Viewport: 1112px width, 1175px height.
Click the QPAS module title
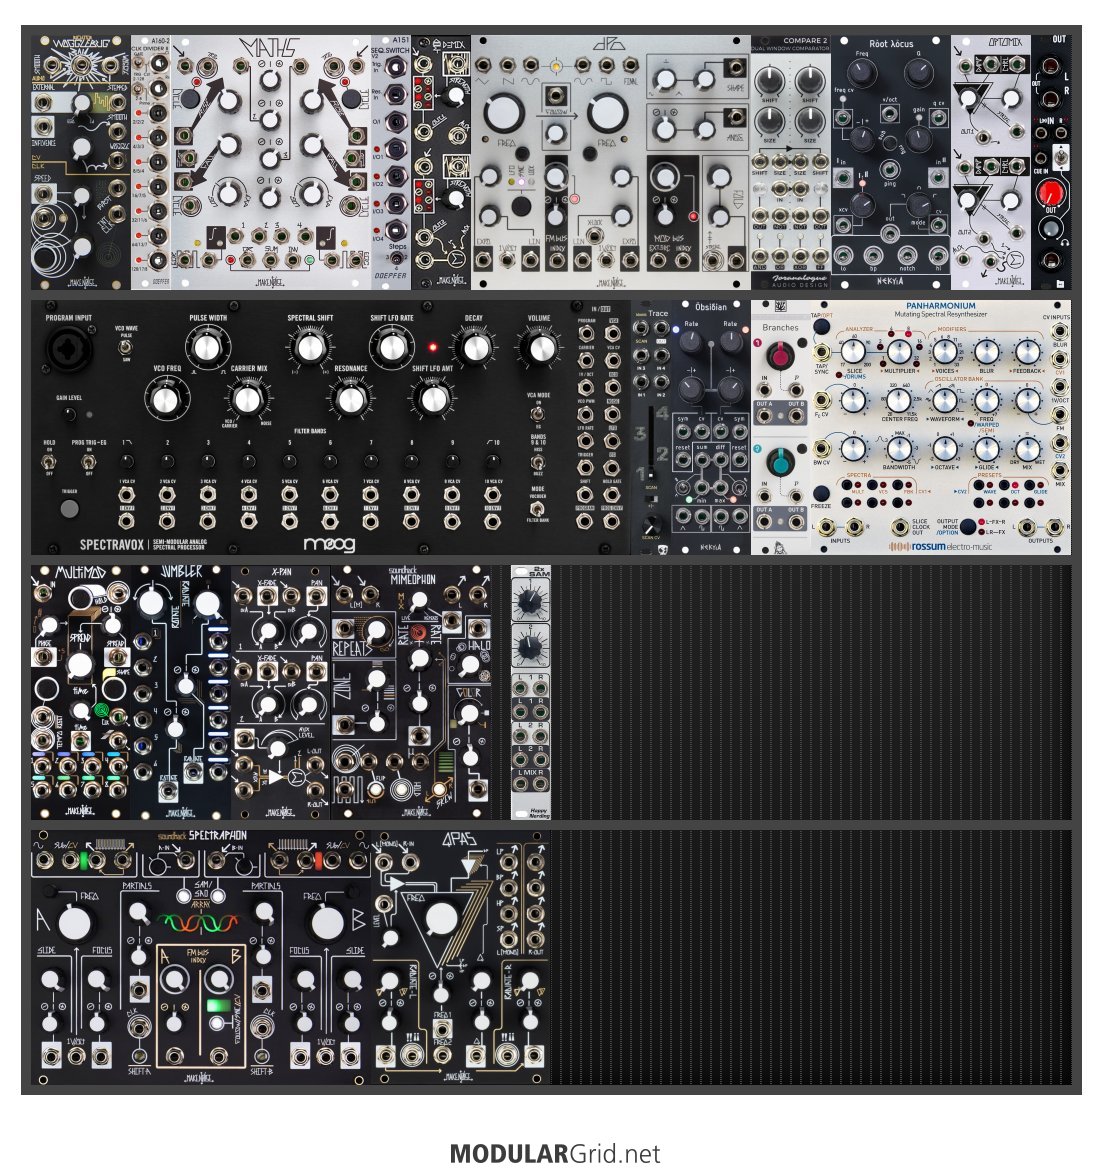(x=459, y=839)
